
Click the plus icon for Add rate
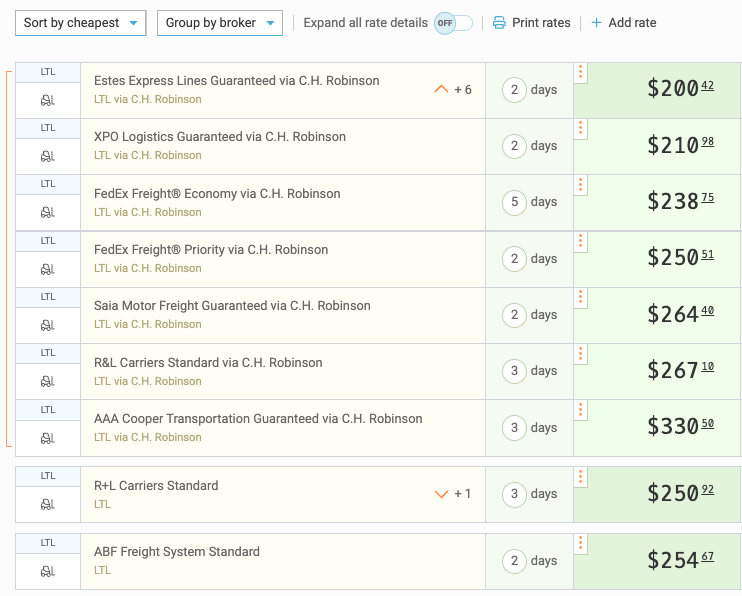597,23
